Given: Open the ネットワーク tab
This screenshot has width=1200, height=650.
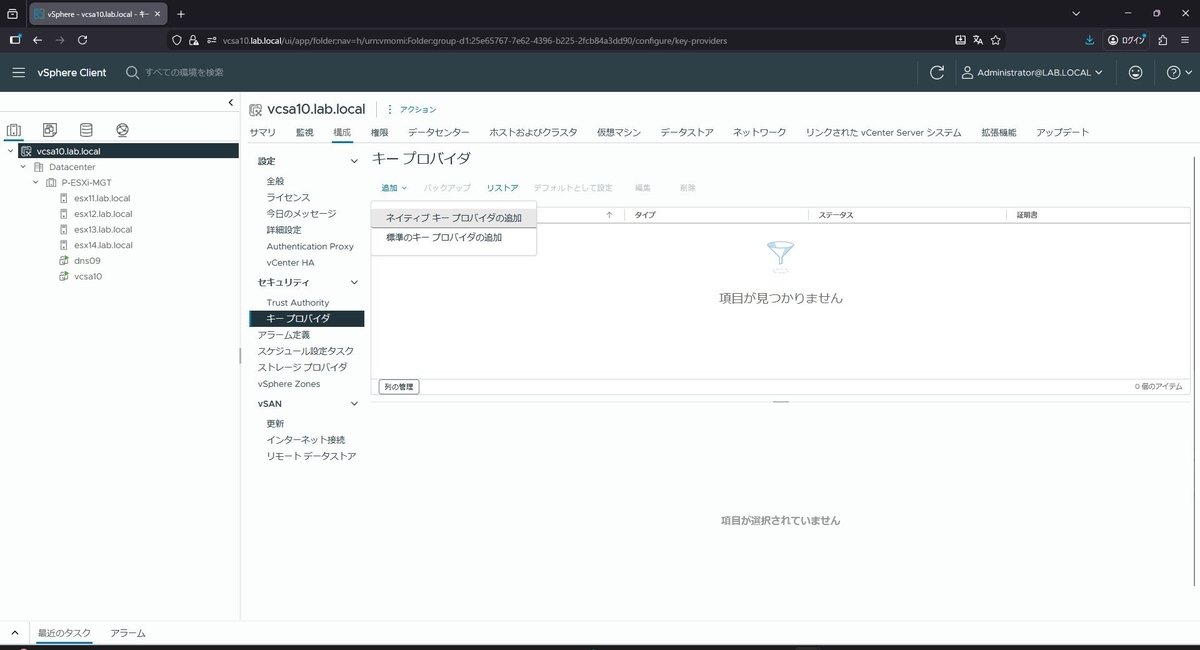Looking at the screenshot, I should [760, 132].
